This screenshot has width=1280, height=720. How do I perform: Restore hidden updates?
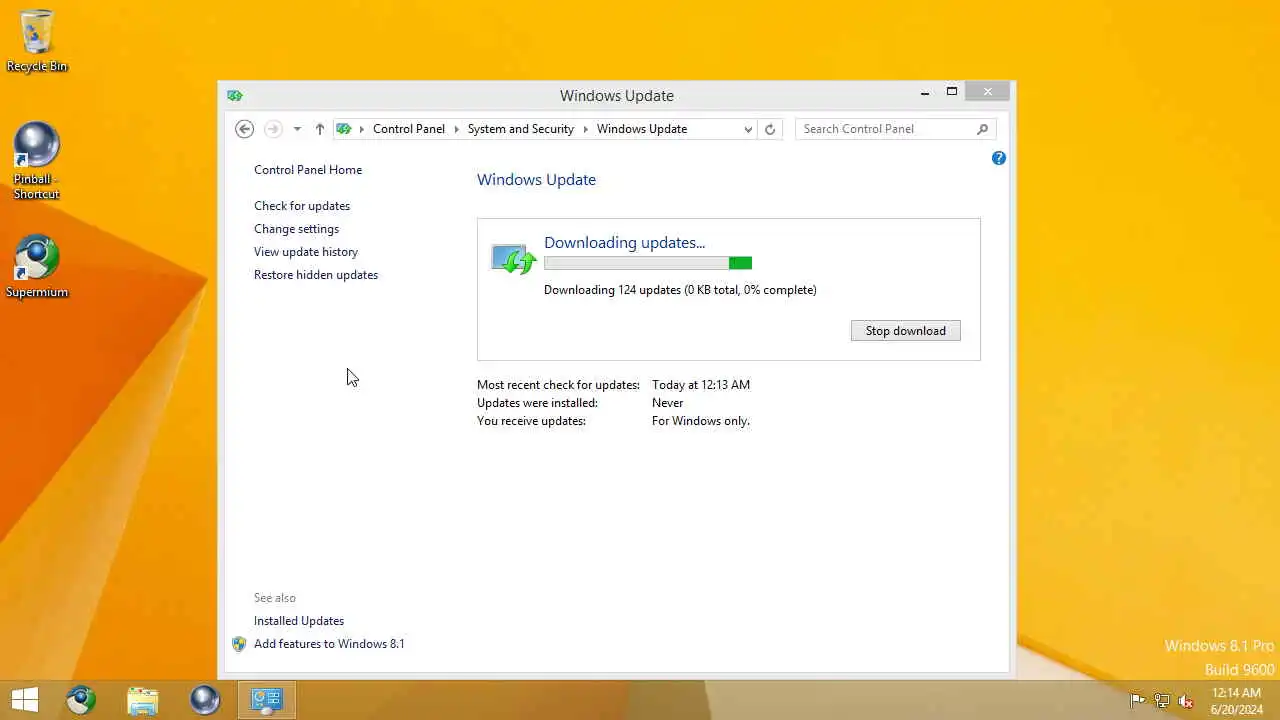coord(316,275)
